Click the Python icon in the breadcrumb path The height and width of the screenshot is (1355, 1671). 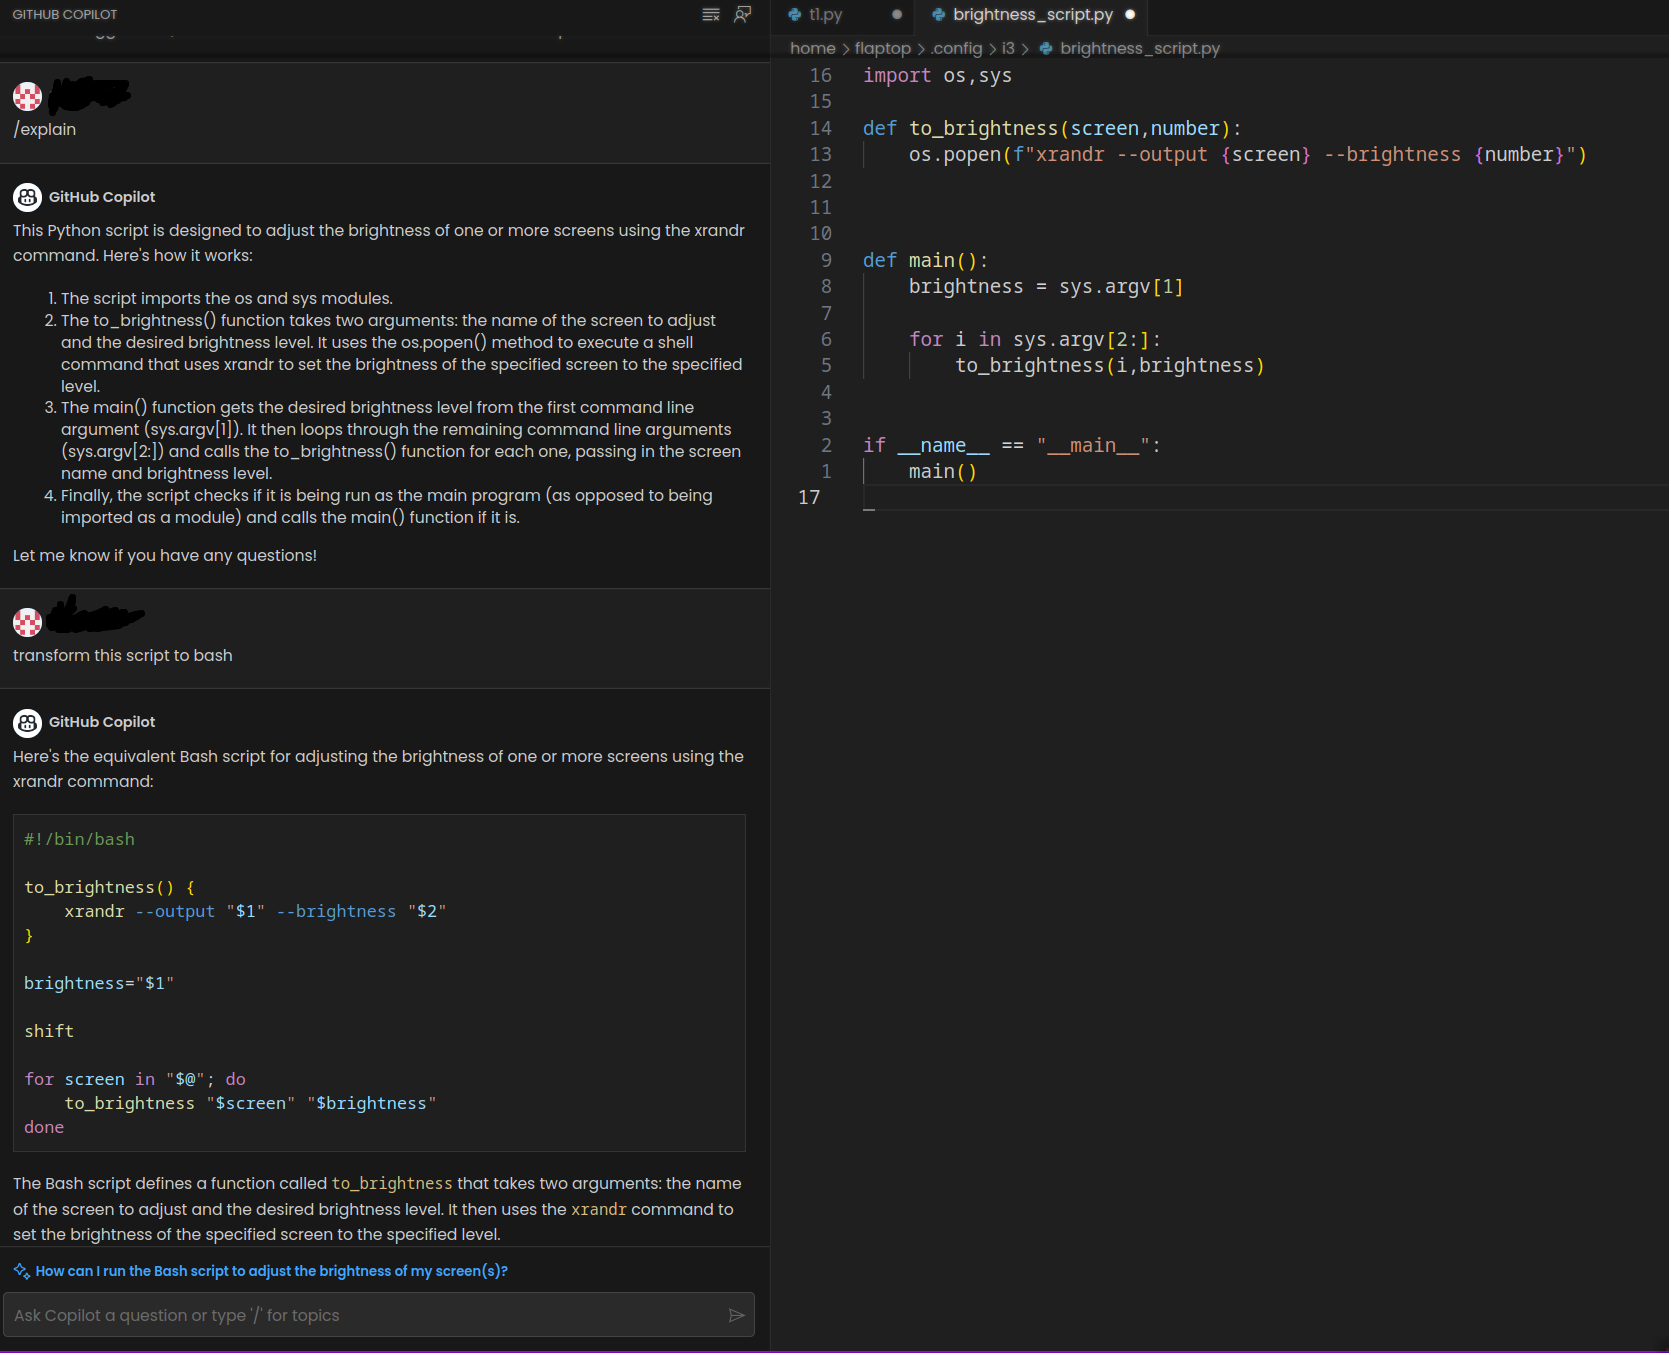tap(1046, 48)
